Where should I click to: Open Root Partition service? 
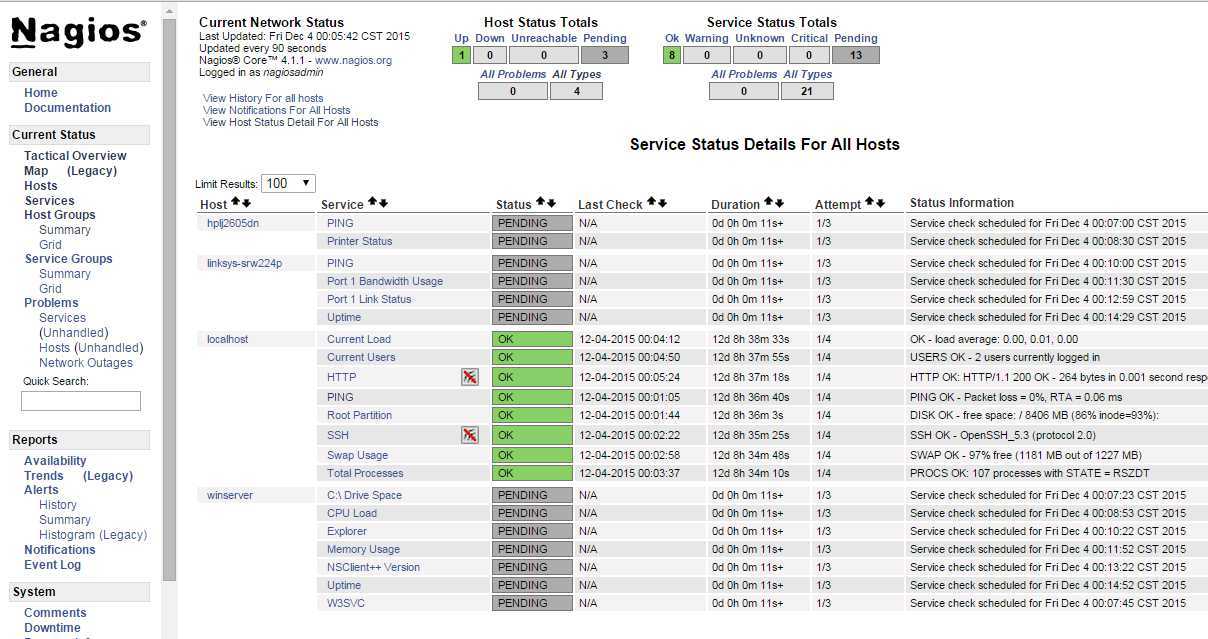click(x=359, y=415)
